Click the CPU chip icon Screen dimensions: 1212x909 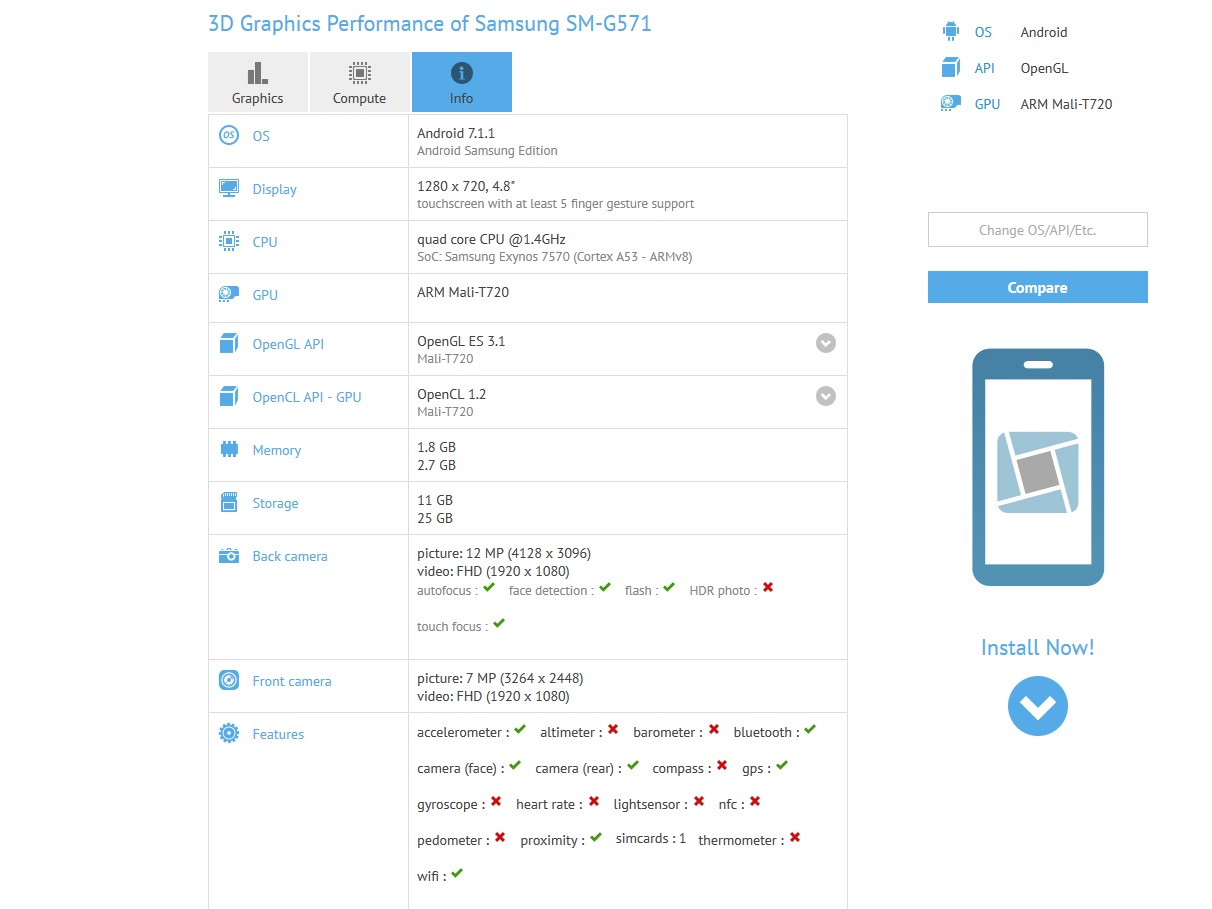click(x=229, y=241)
